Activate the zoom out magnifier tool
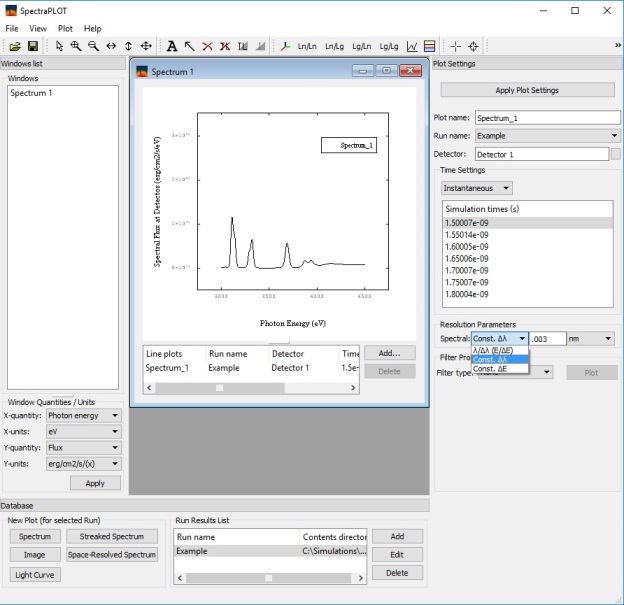This screenshot has height=605, width=624. [93, 46]
